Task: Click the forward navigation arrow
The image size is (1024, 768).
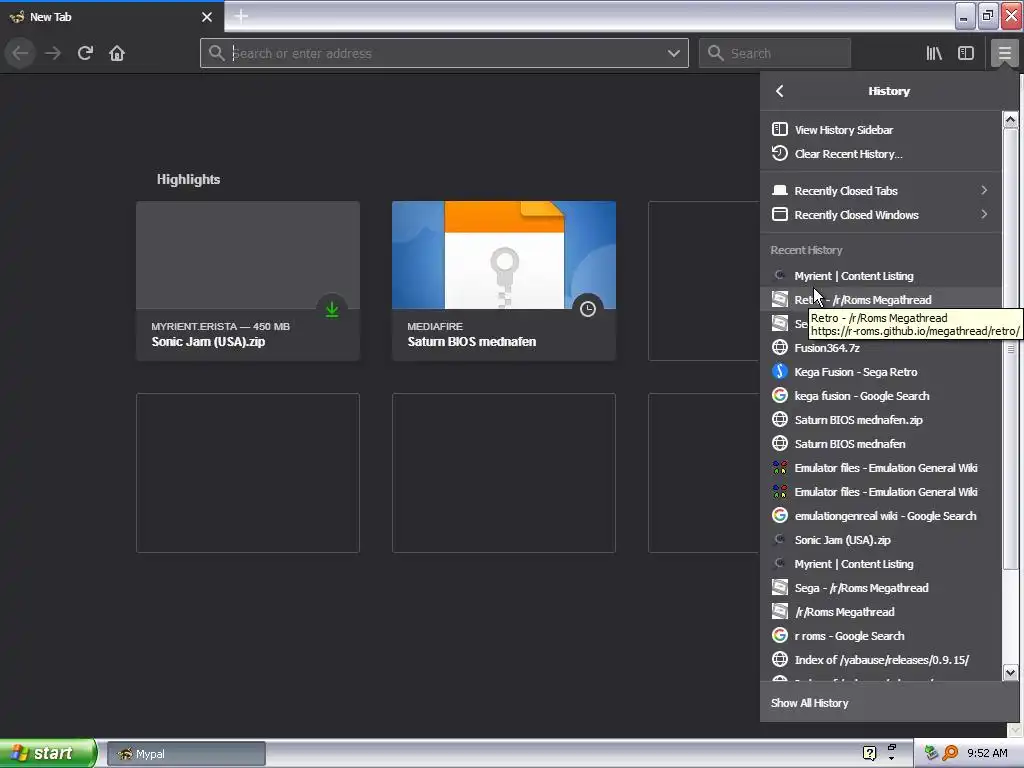Action: point(53,53)
